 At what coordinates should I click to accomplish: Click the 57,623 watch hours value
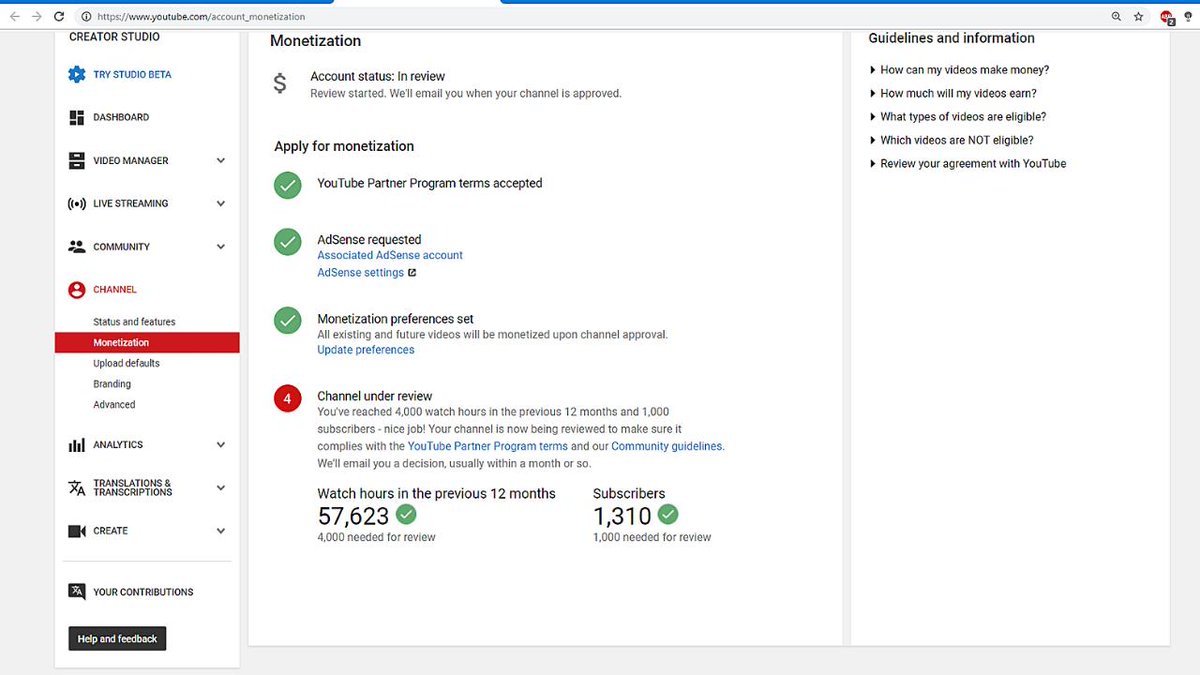(x=353, y=516)
